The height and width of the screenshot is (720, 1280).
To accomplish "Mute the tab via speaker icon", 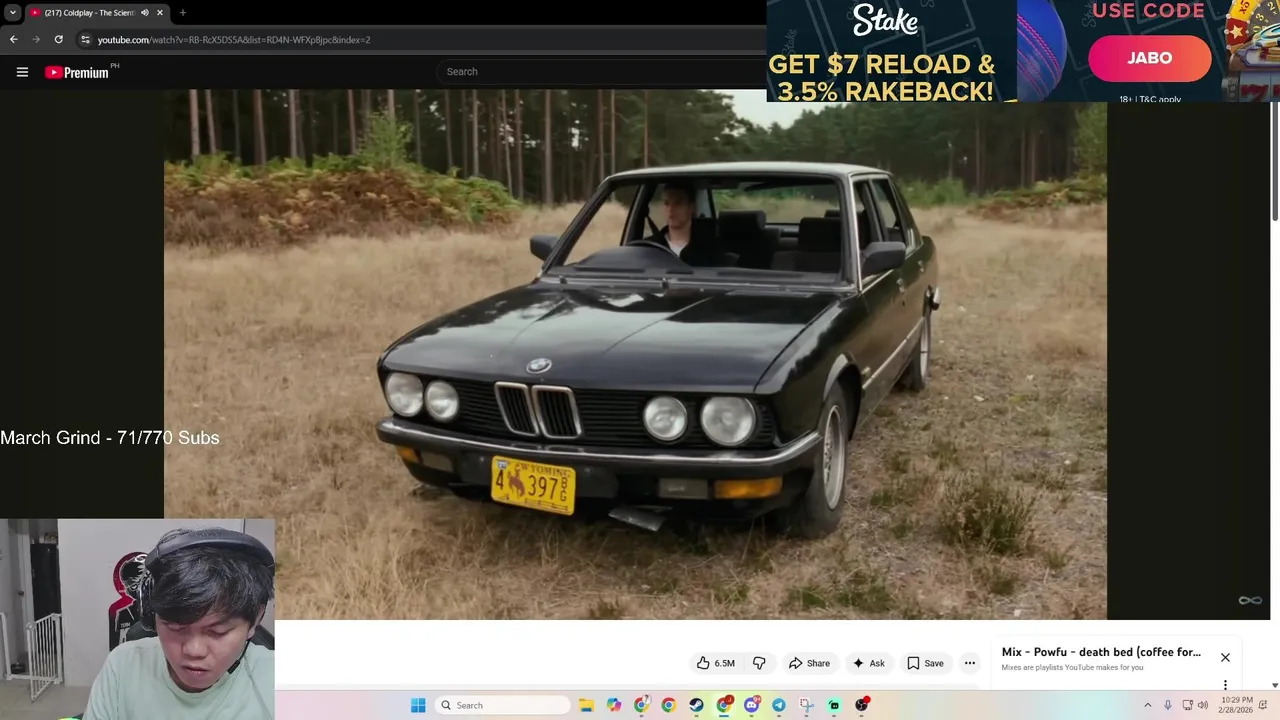I will 145,13.
